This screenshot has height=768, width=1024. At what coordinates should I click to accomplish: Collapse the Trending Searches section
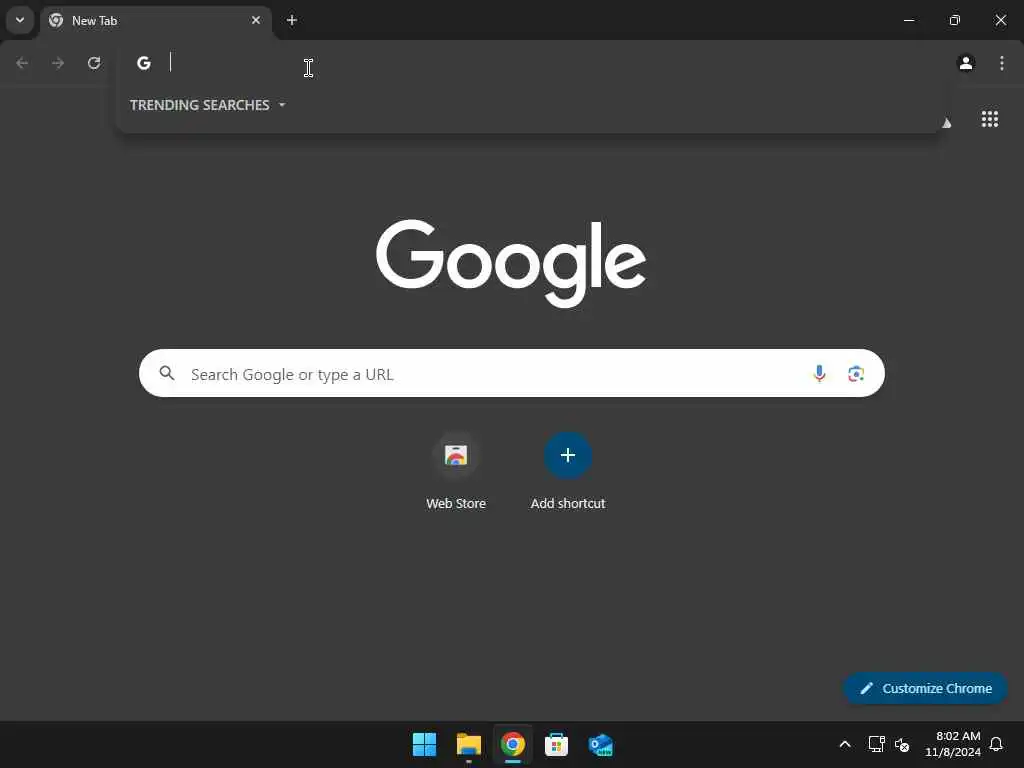208,105
